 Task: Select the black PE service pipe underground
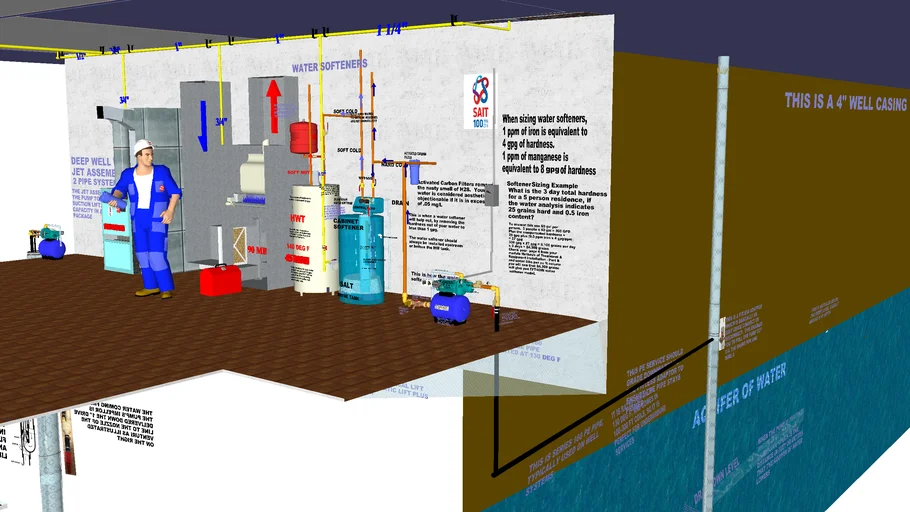pyautogui.click(x=604, y=406)
